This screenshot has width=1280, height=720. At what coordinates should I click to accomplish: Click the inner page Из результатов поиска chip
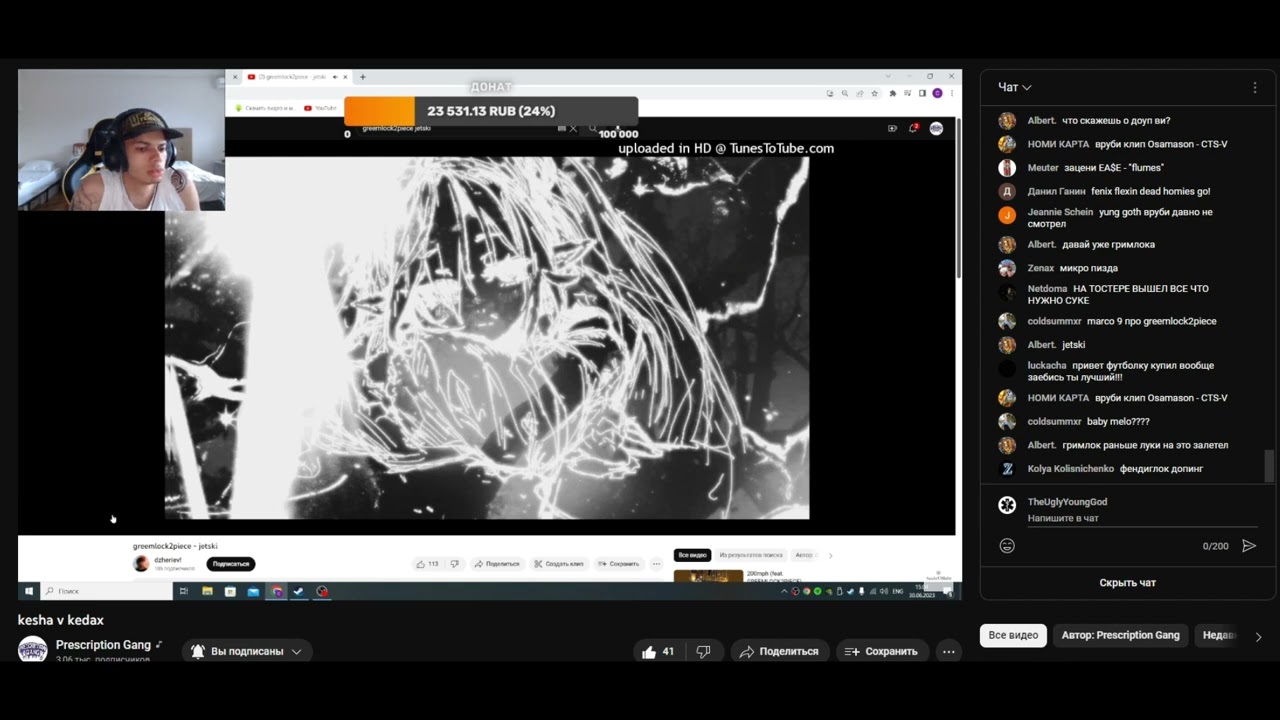751,555
